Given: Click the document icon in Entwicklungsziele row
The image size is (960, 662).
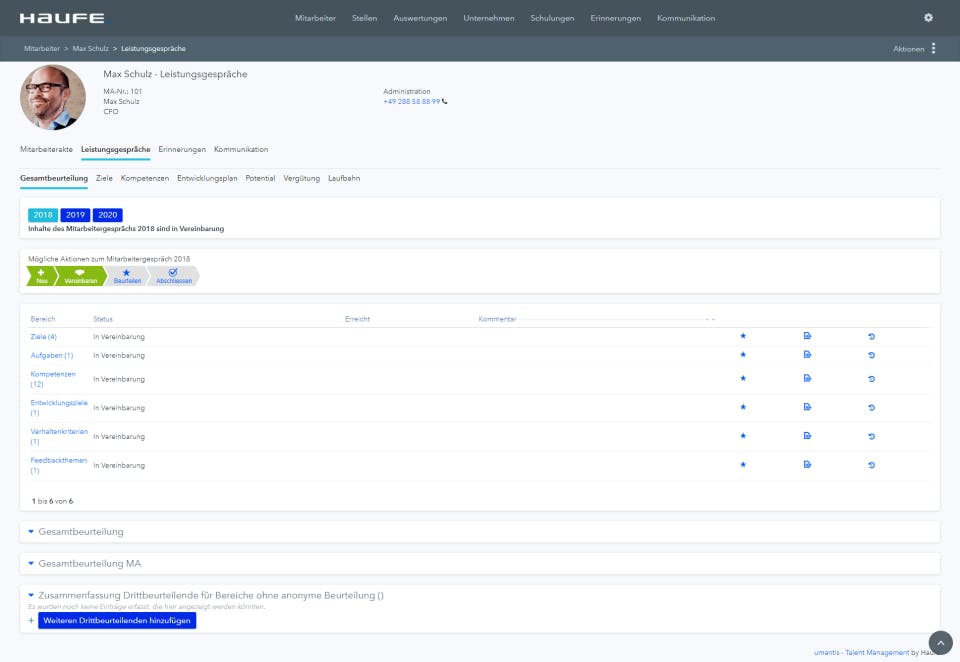Looking at the screenshot, I should (807, 407).
